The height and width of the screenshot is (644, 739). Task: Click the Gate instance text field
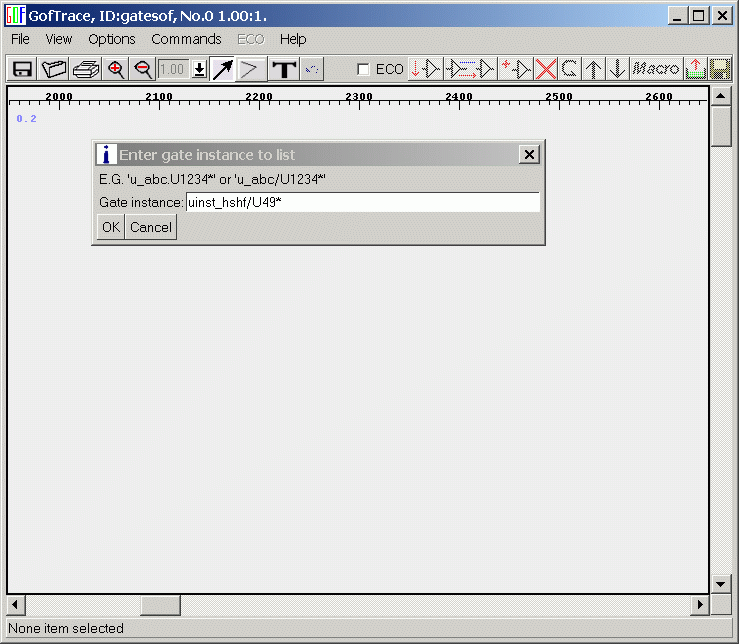[362, 202]
